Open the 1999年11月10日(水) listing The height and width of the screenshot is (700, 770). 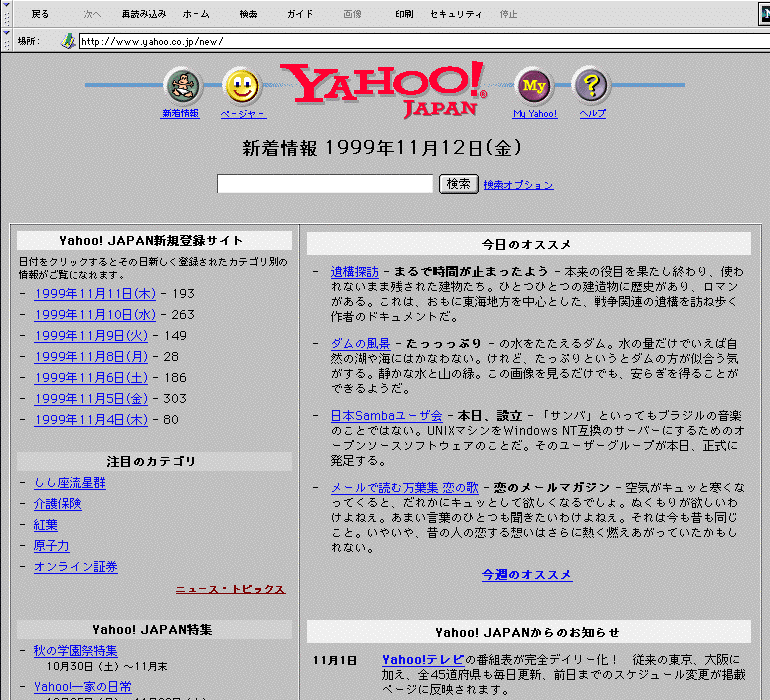click(95, 314)
